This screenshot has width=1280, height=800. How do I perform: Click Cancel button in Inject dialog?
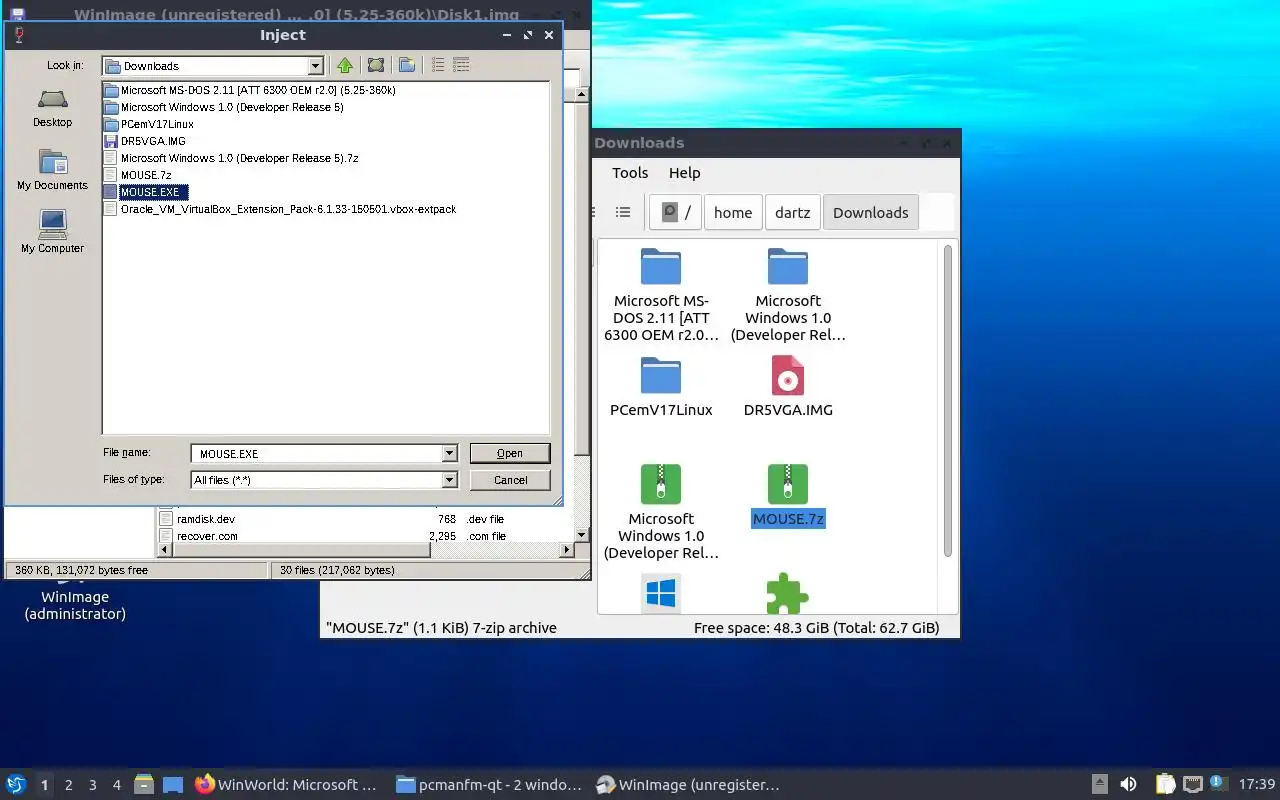(x=510, y=480)
